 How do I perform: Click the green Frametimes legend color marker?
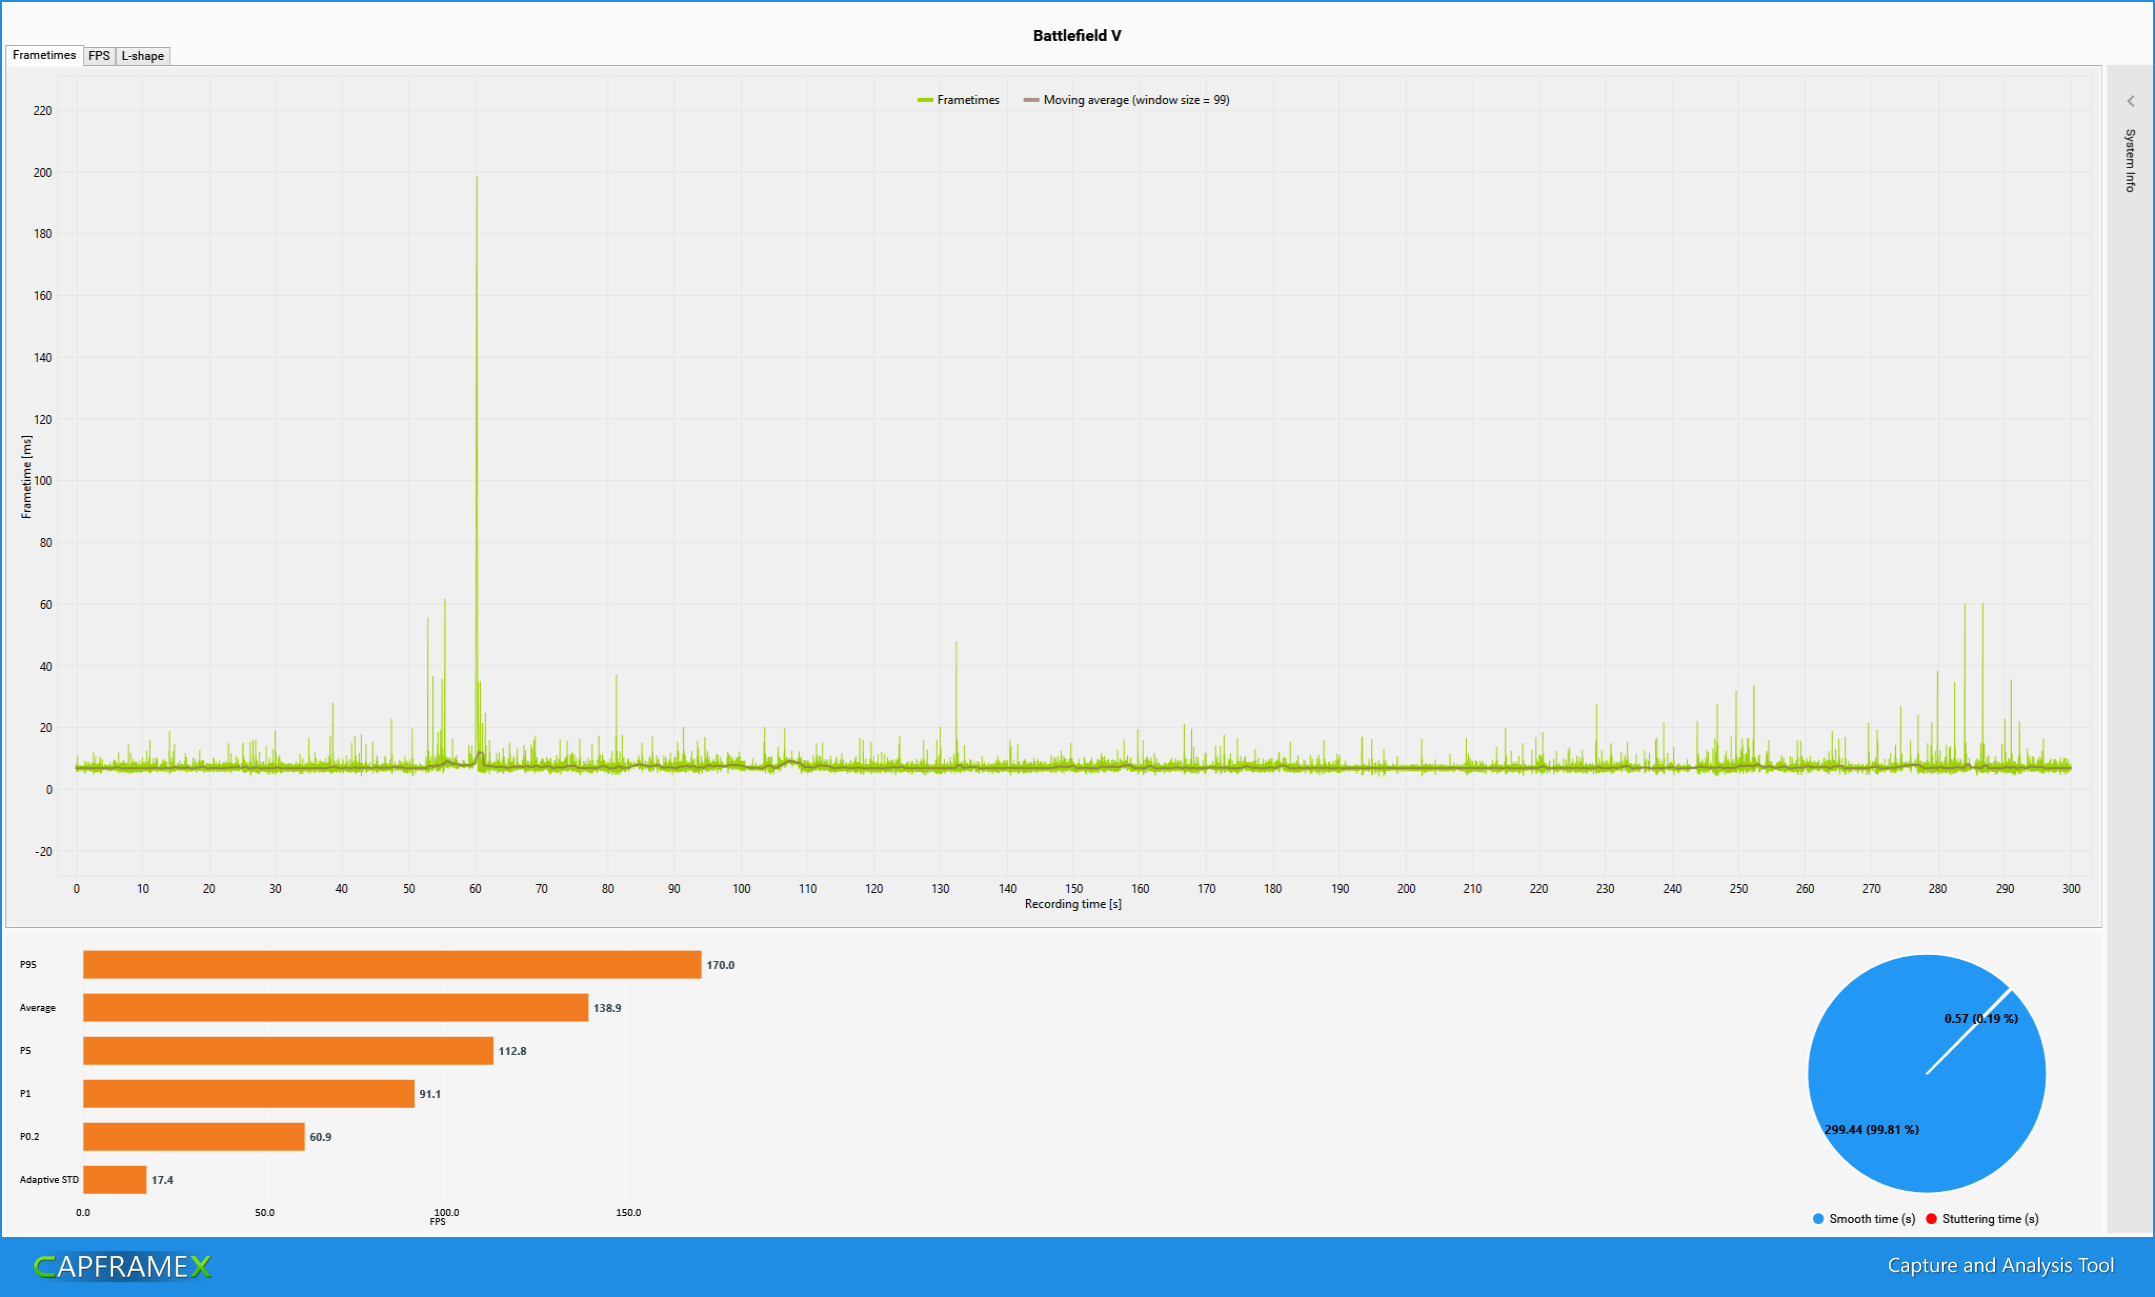point(925,100)
